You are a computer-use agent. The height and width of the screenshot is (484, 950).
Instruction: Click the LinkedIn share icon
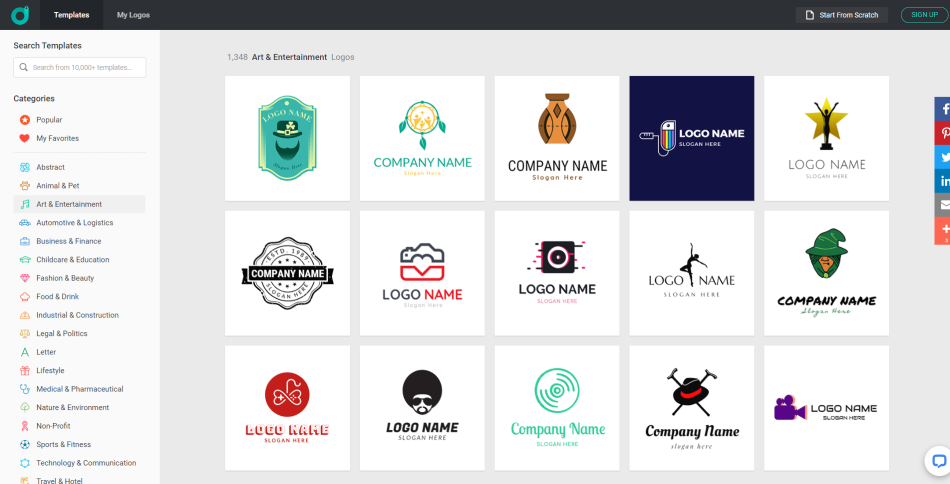(942, 181)
